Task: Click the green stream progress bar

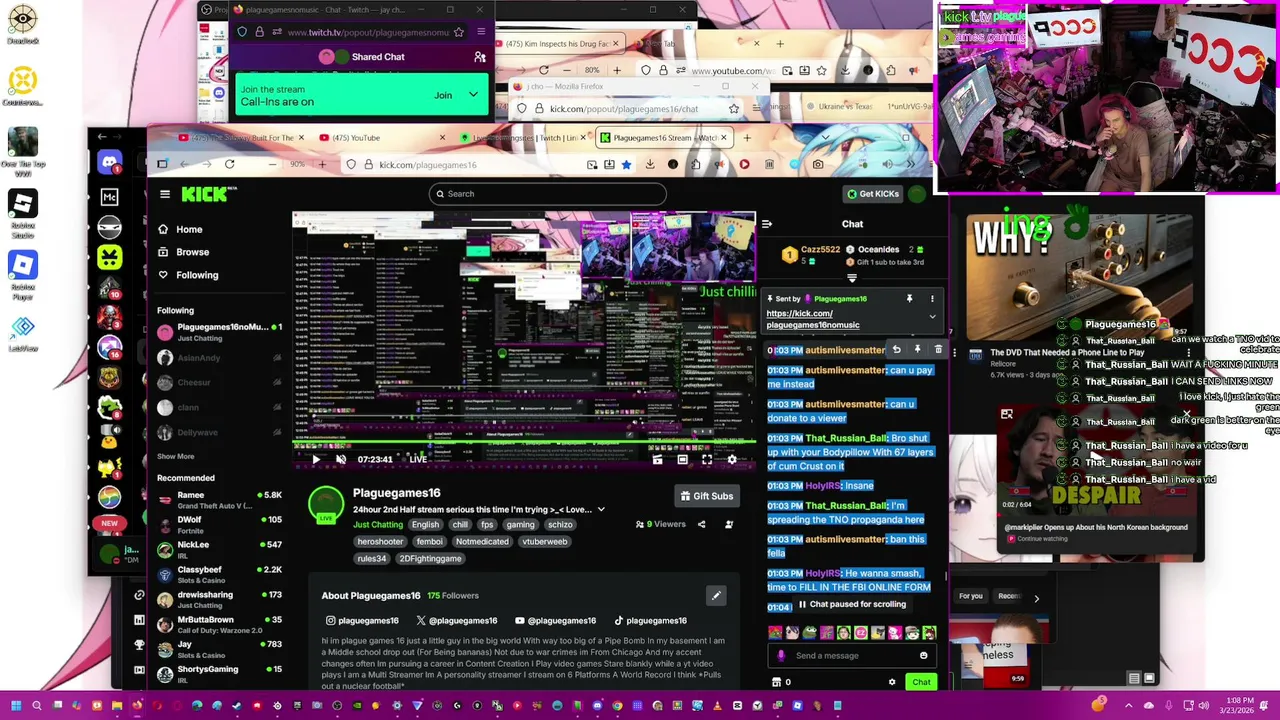Action: pyautogui.click(x=524, y=443)
